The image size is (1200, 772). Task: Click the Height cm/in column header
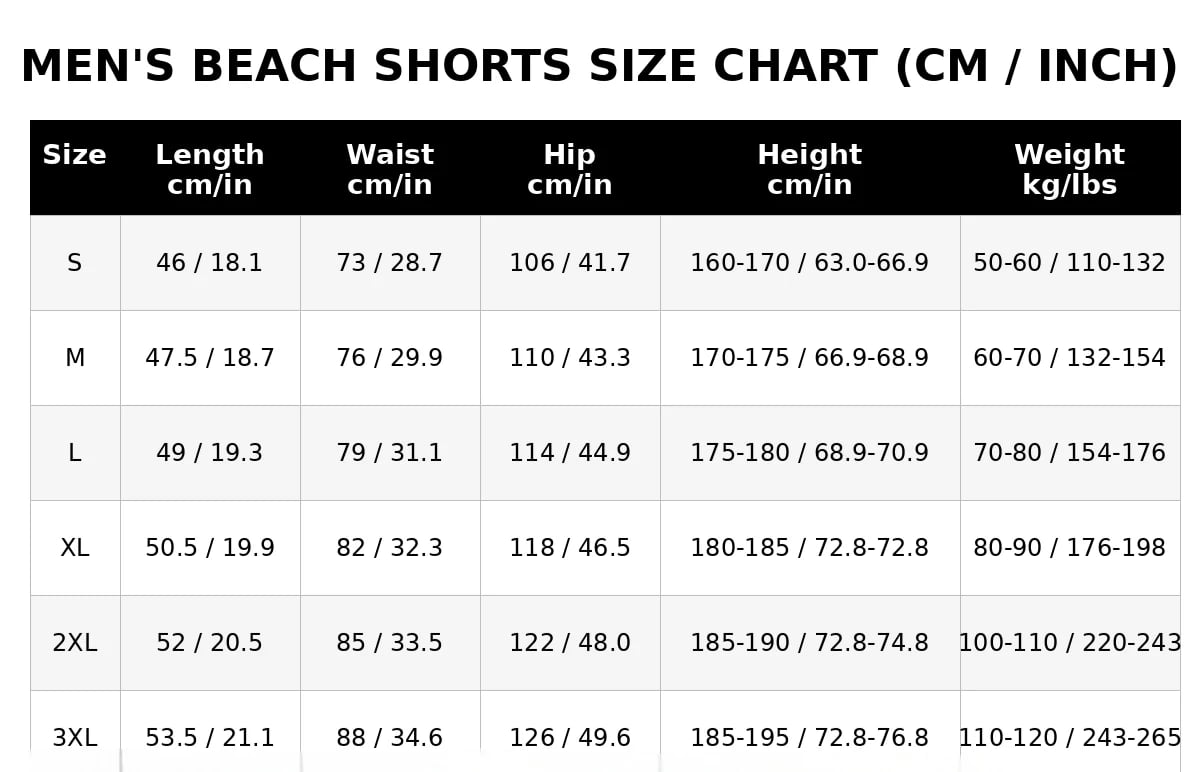click(810, 167)
